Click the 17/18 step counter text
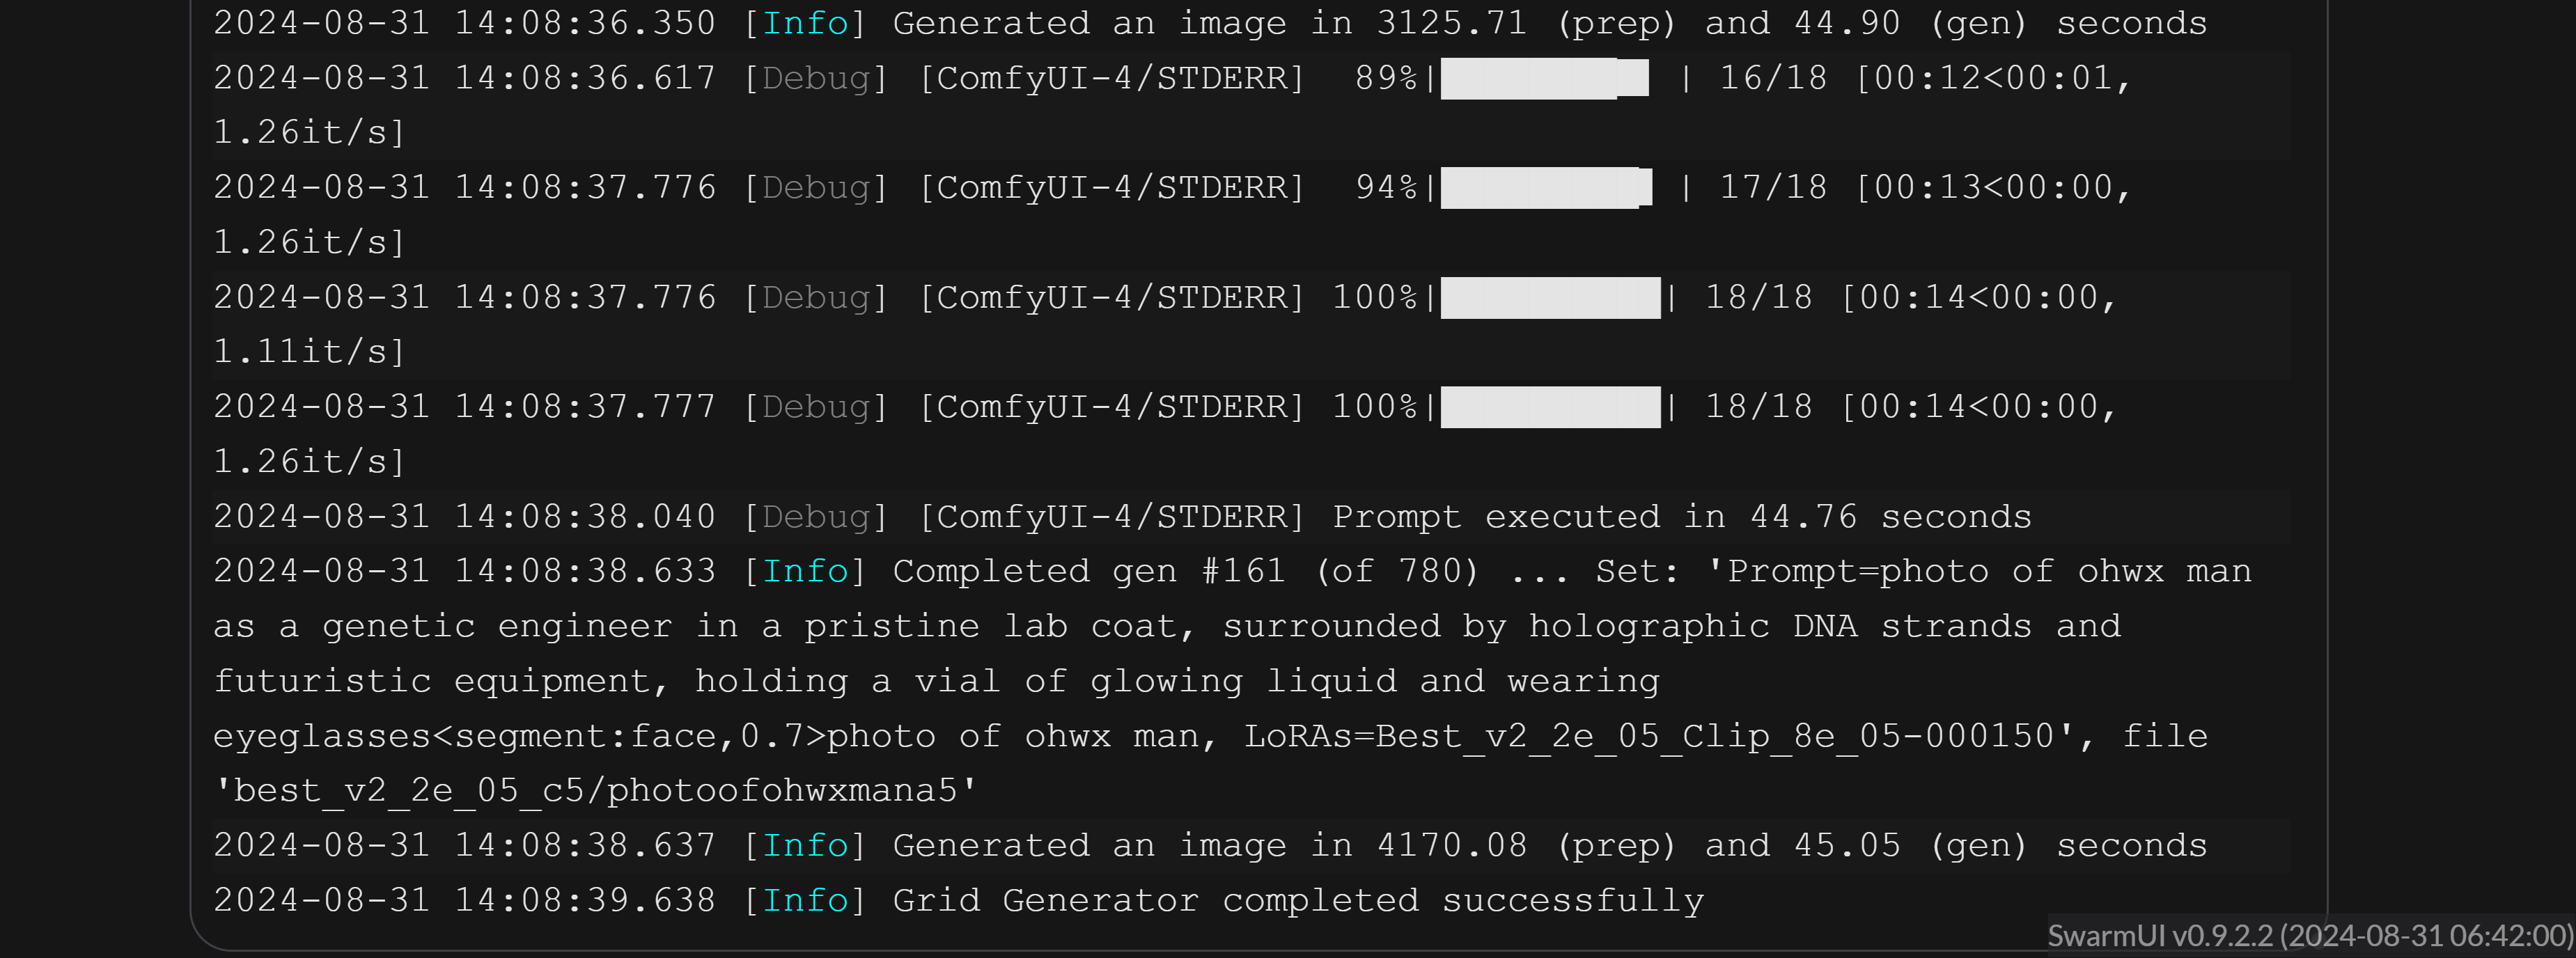2576x958 pixels. click(x=1773, y=188)
